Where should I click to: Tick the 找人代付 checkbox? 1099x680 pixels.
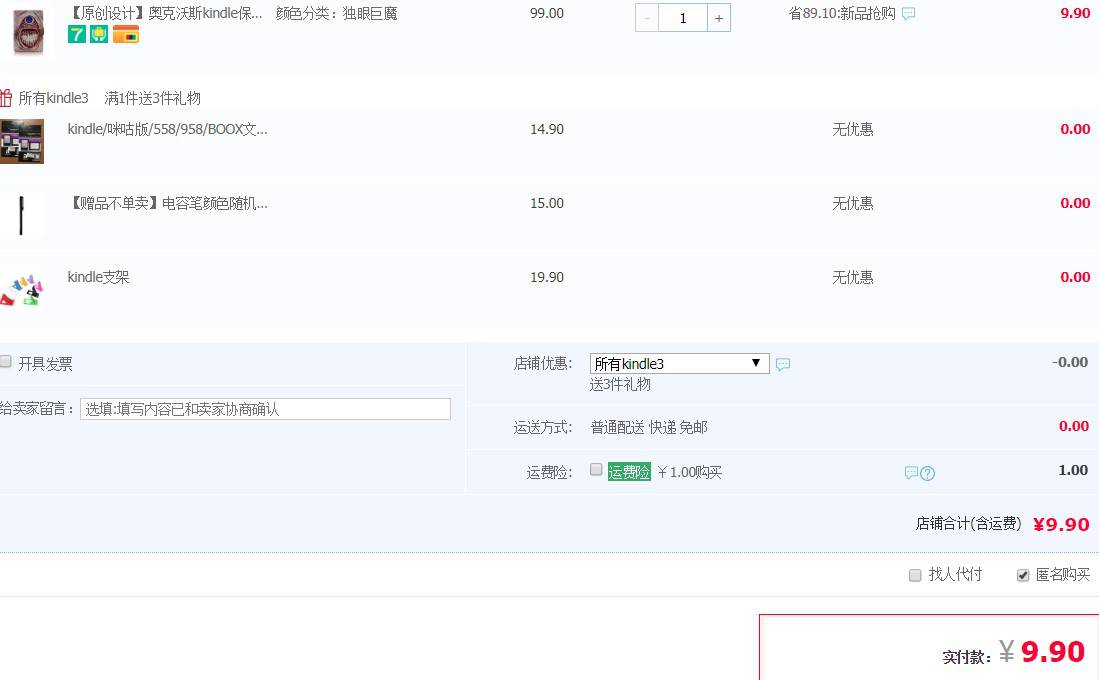(x=915, y=575)
